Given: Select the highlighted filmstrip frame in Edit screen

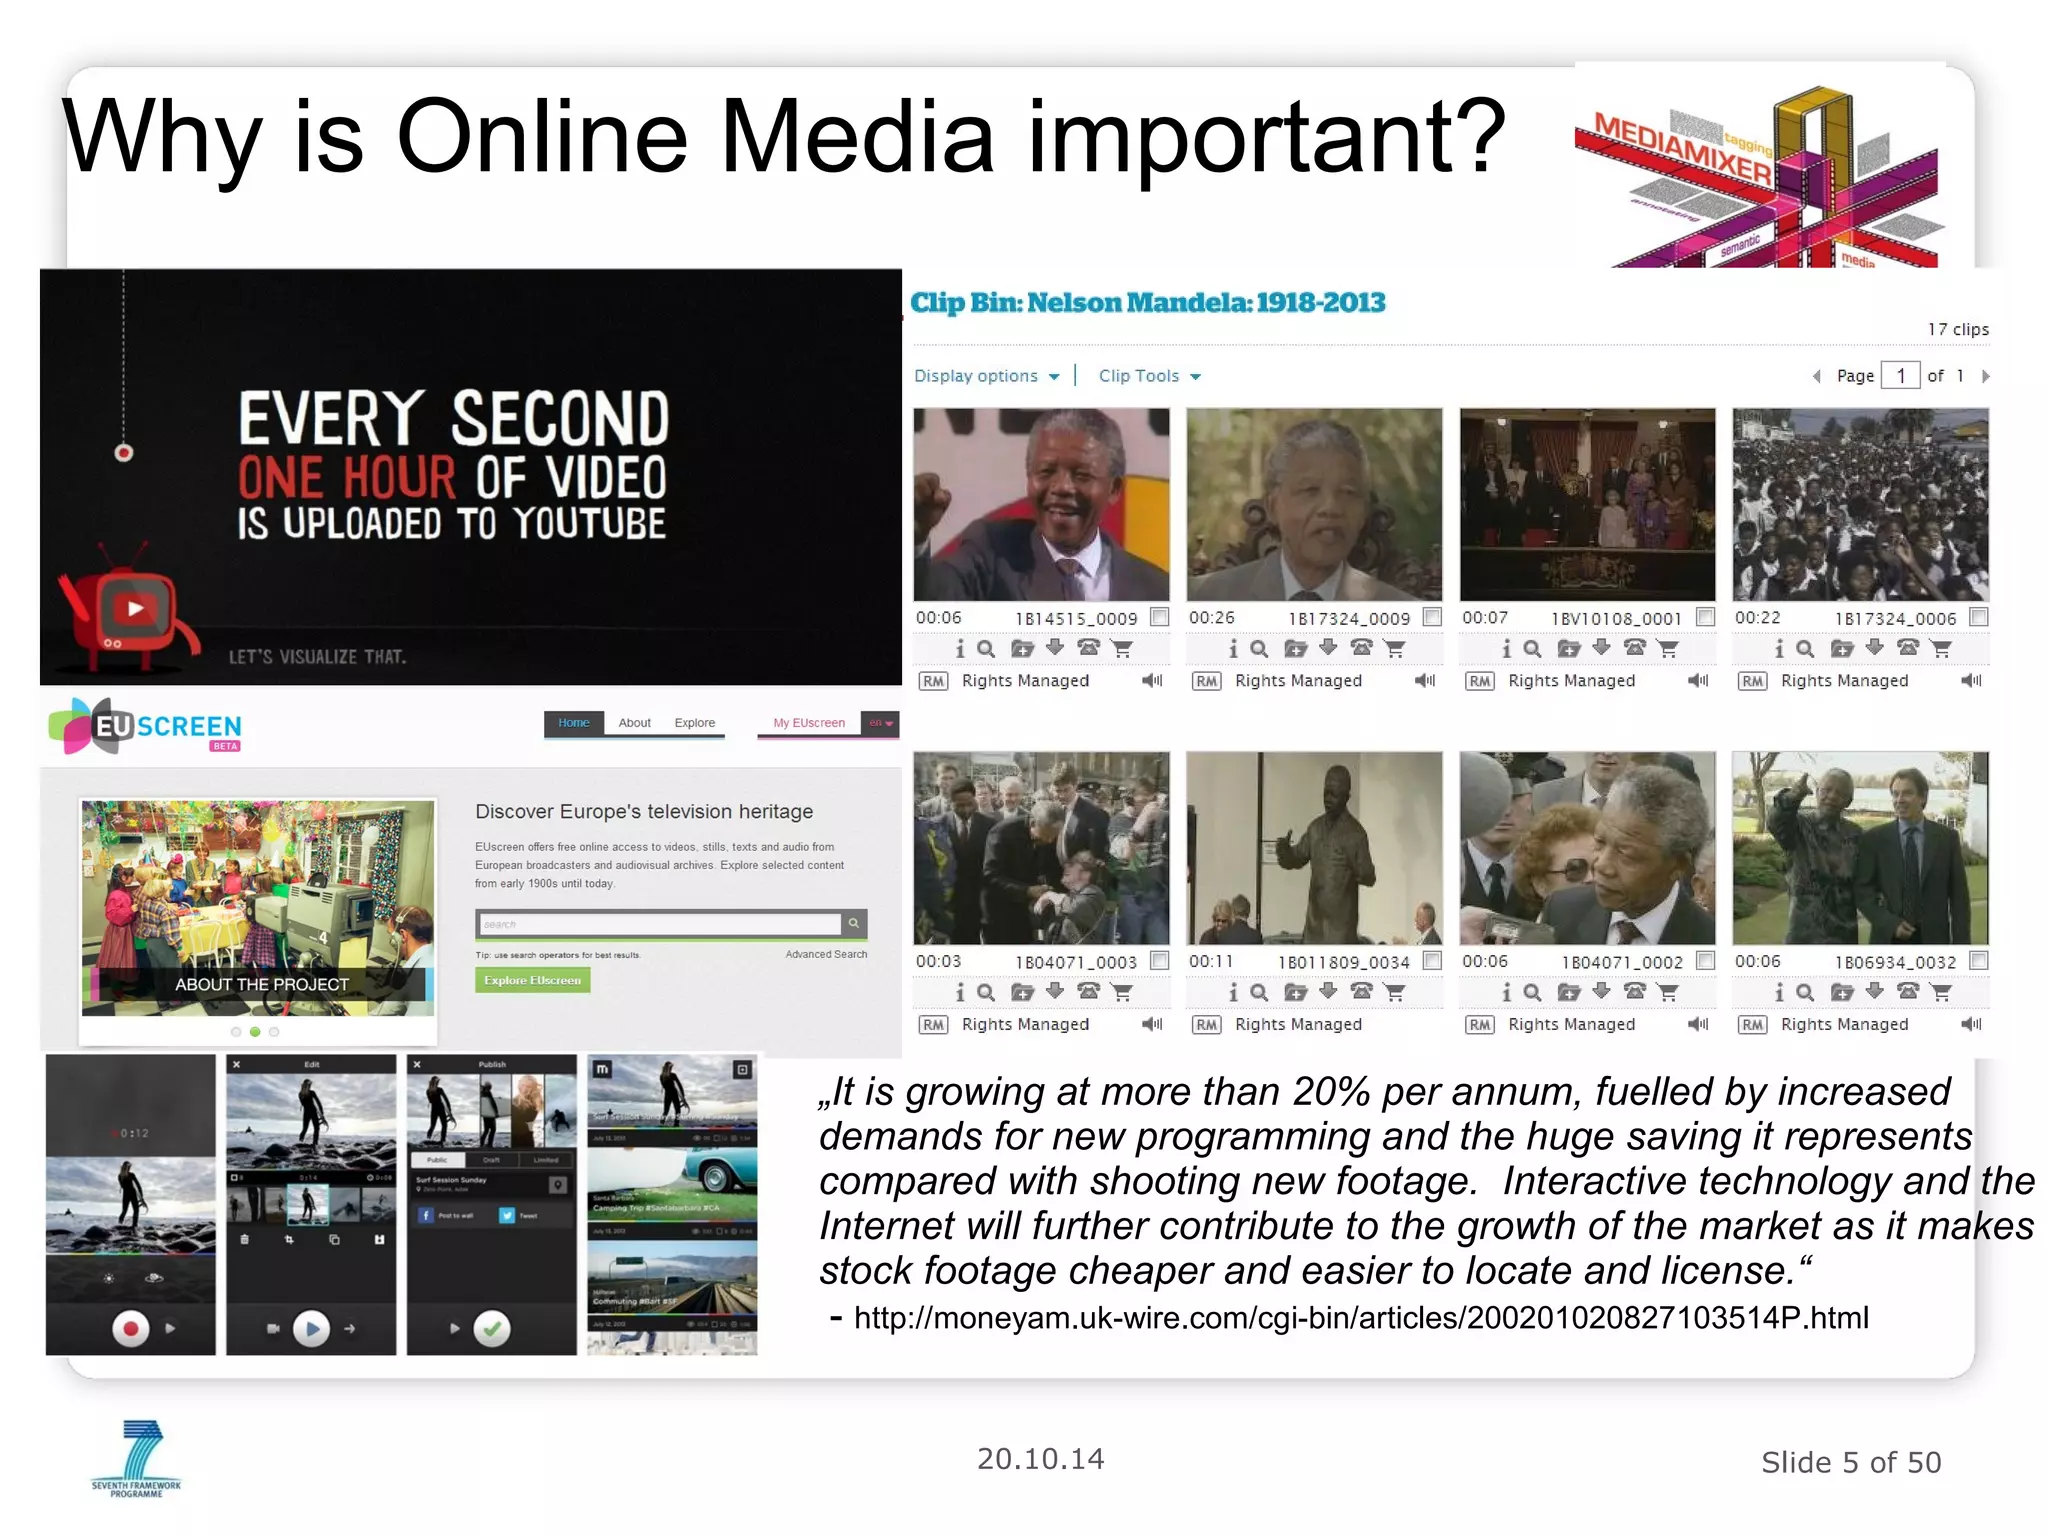Looking at the screenshot, I should tap(308, 1203).
